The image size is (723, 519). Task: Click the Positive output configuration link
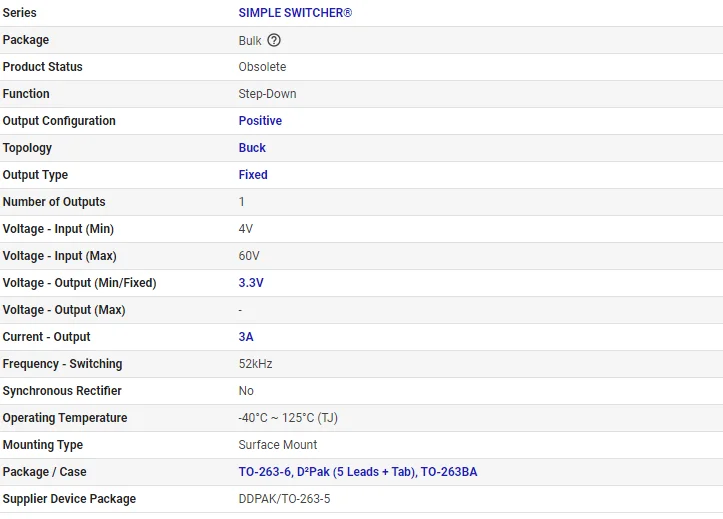(260, 121)
